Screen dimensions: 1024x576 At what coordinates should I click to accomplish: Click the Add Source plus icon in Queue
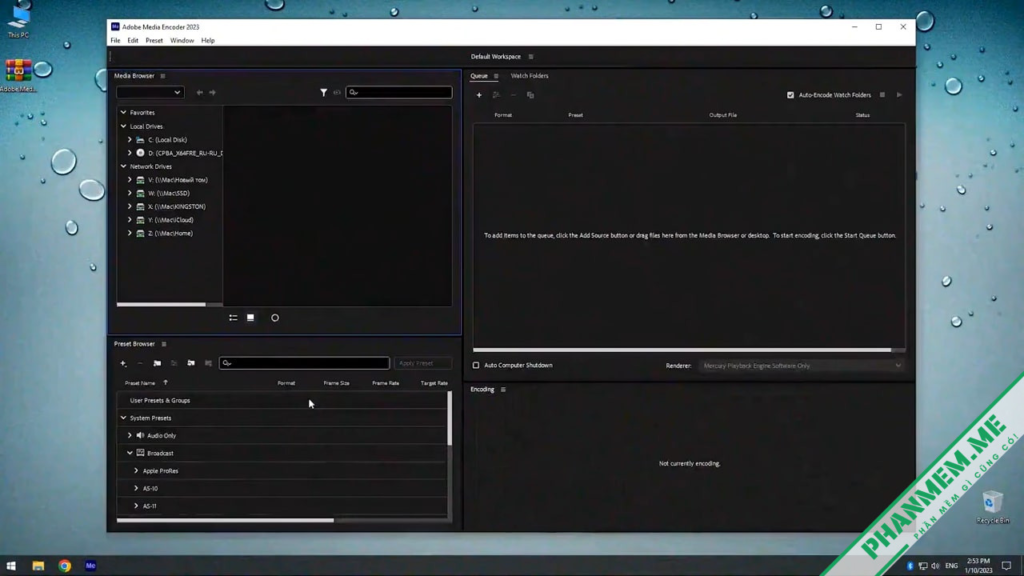pyautogui.click(x=479, y=95)
